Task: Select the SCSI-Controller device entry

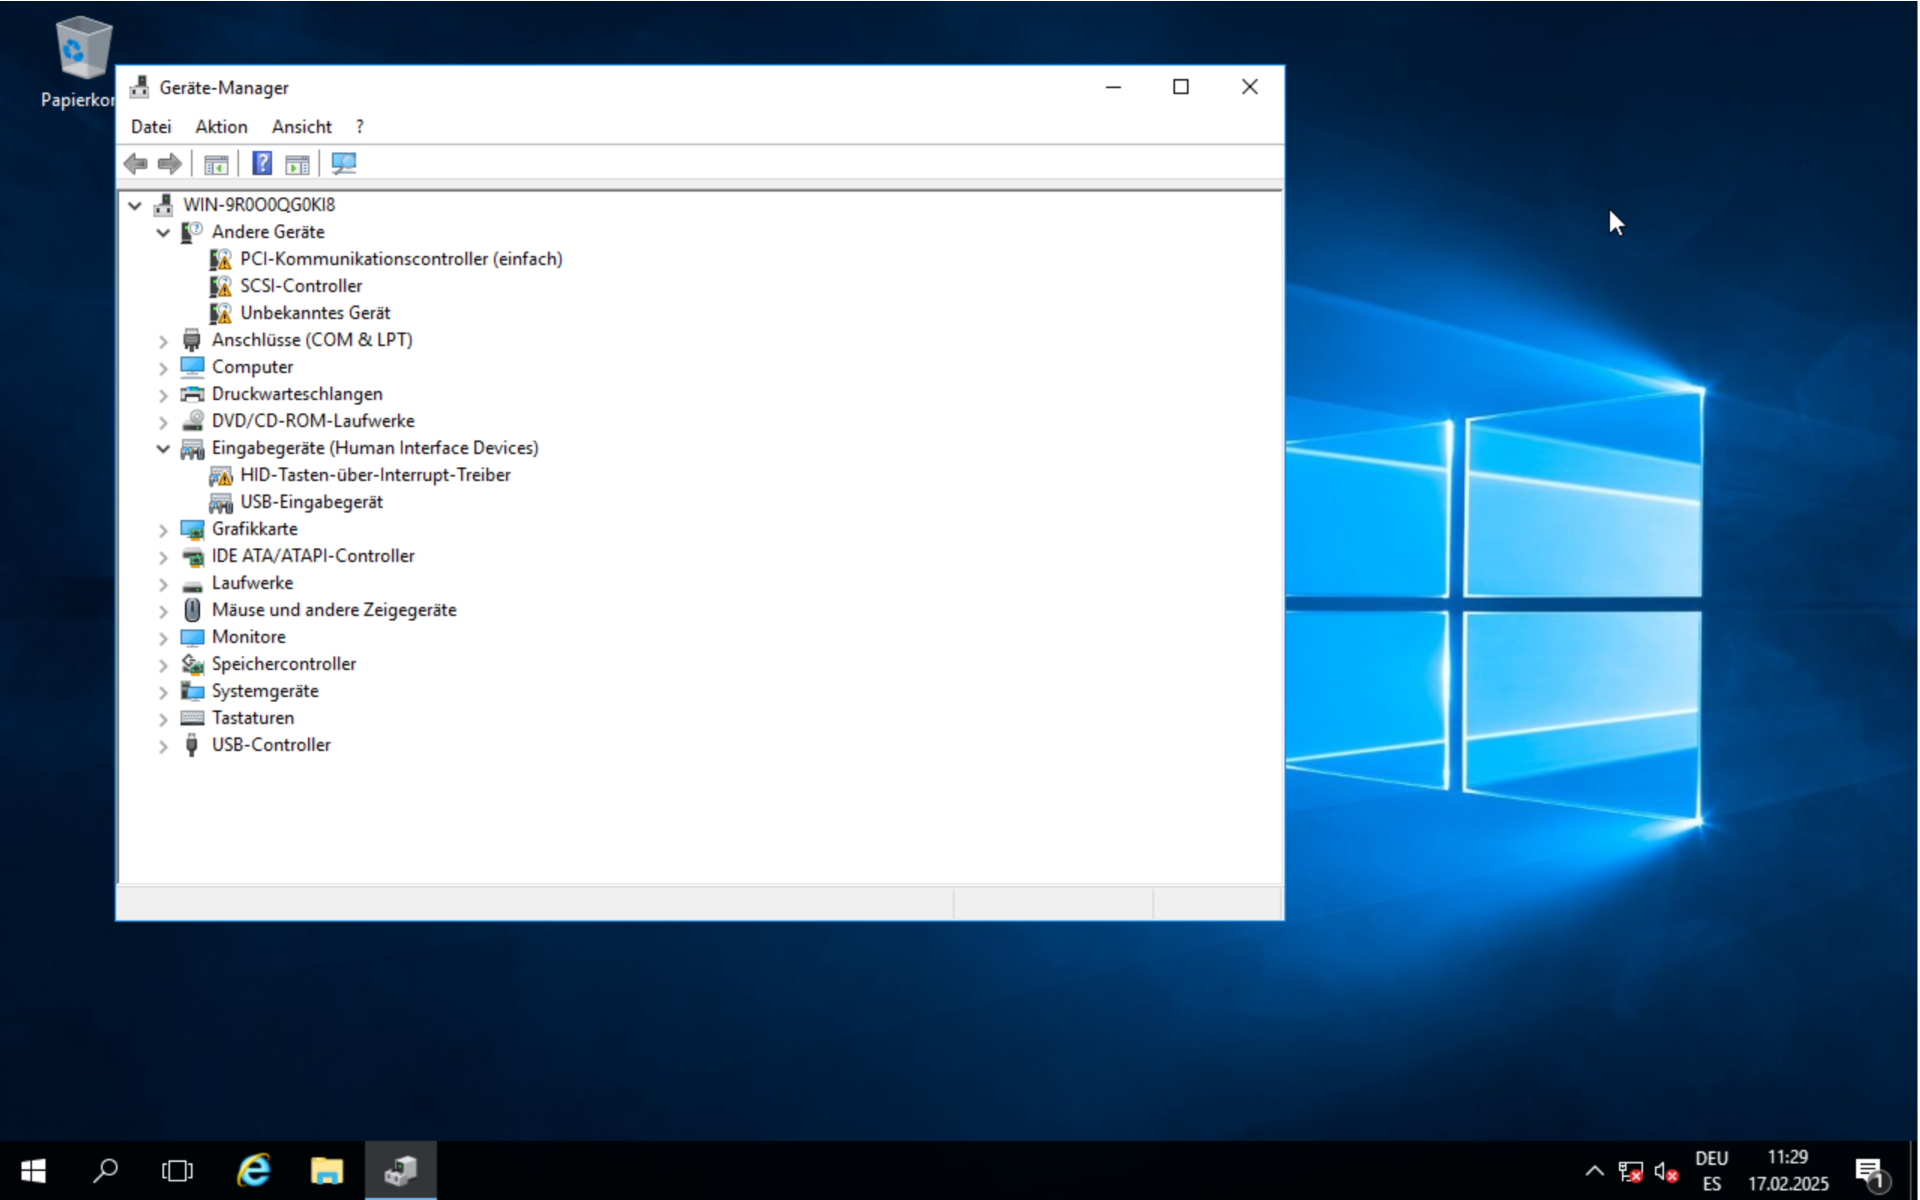Action: (x=300, y=286)
